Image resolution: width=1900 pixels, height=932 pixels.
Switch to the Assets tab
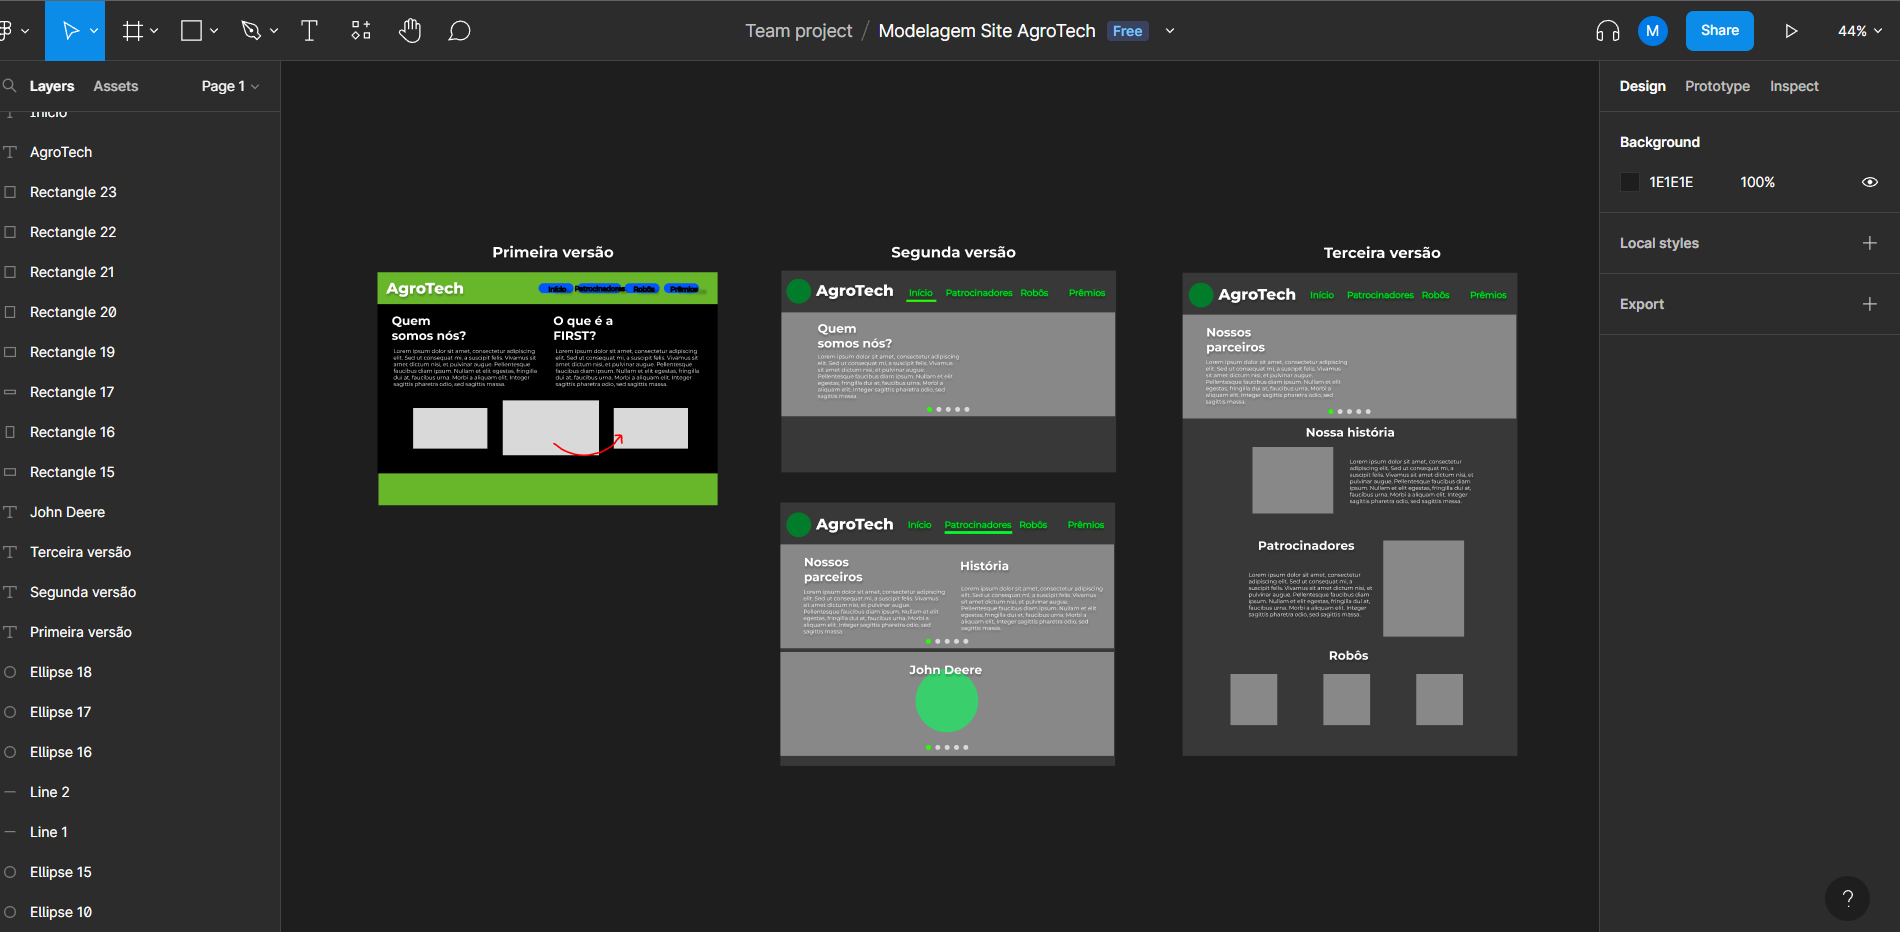tap(115, 86)
